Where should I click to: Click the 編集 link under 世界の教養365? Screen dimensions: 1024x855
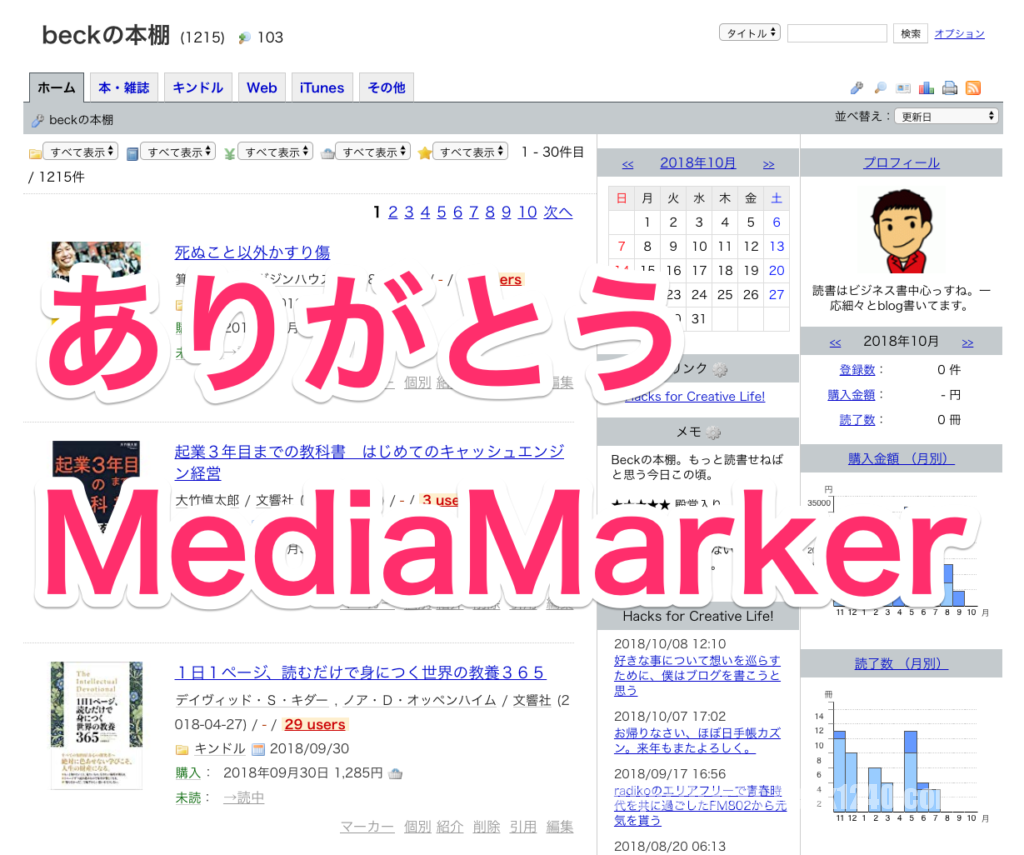560,827
